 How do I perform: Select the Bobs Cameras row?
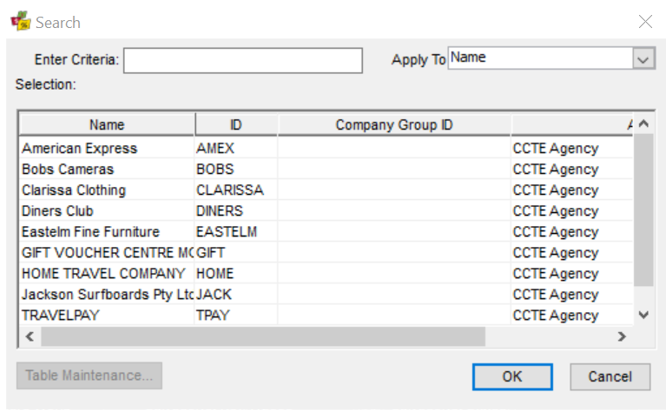coord(326,169)
